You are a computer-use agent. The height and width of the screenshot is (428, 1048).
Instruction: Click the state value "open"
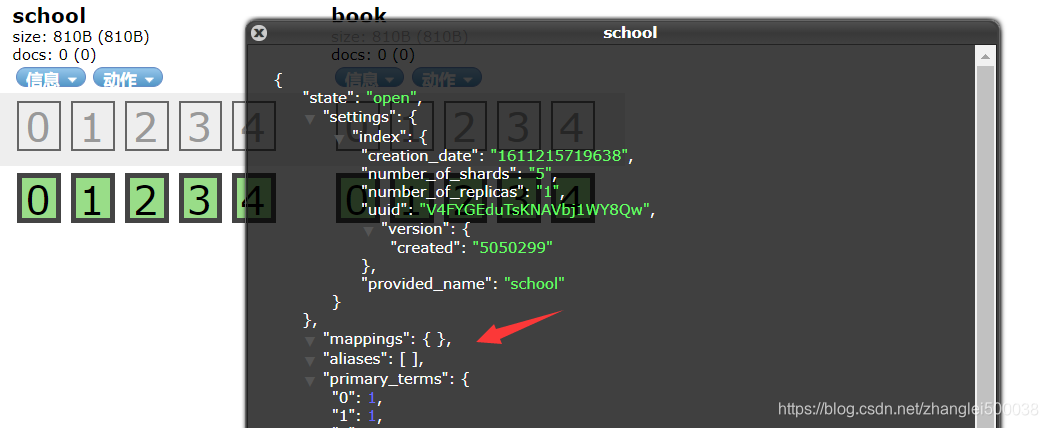[392, 98]
